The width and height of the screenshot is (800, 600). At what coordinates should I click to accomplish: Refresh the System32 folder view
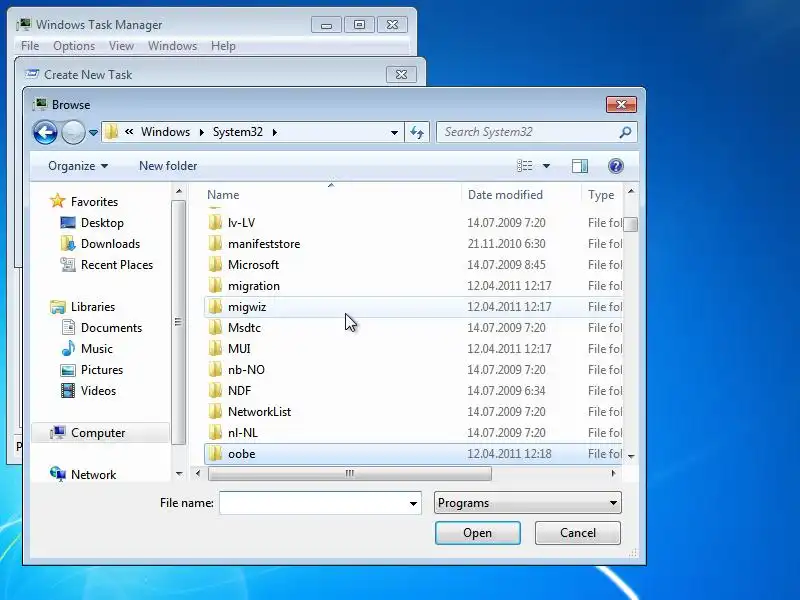[x=417, y=133]
